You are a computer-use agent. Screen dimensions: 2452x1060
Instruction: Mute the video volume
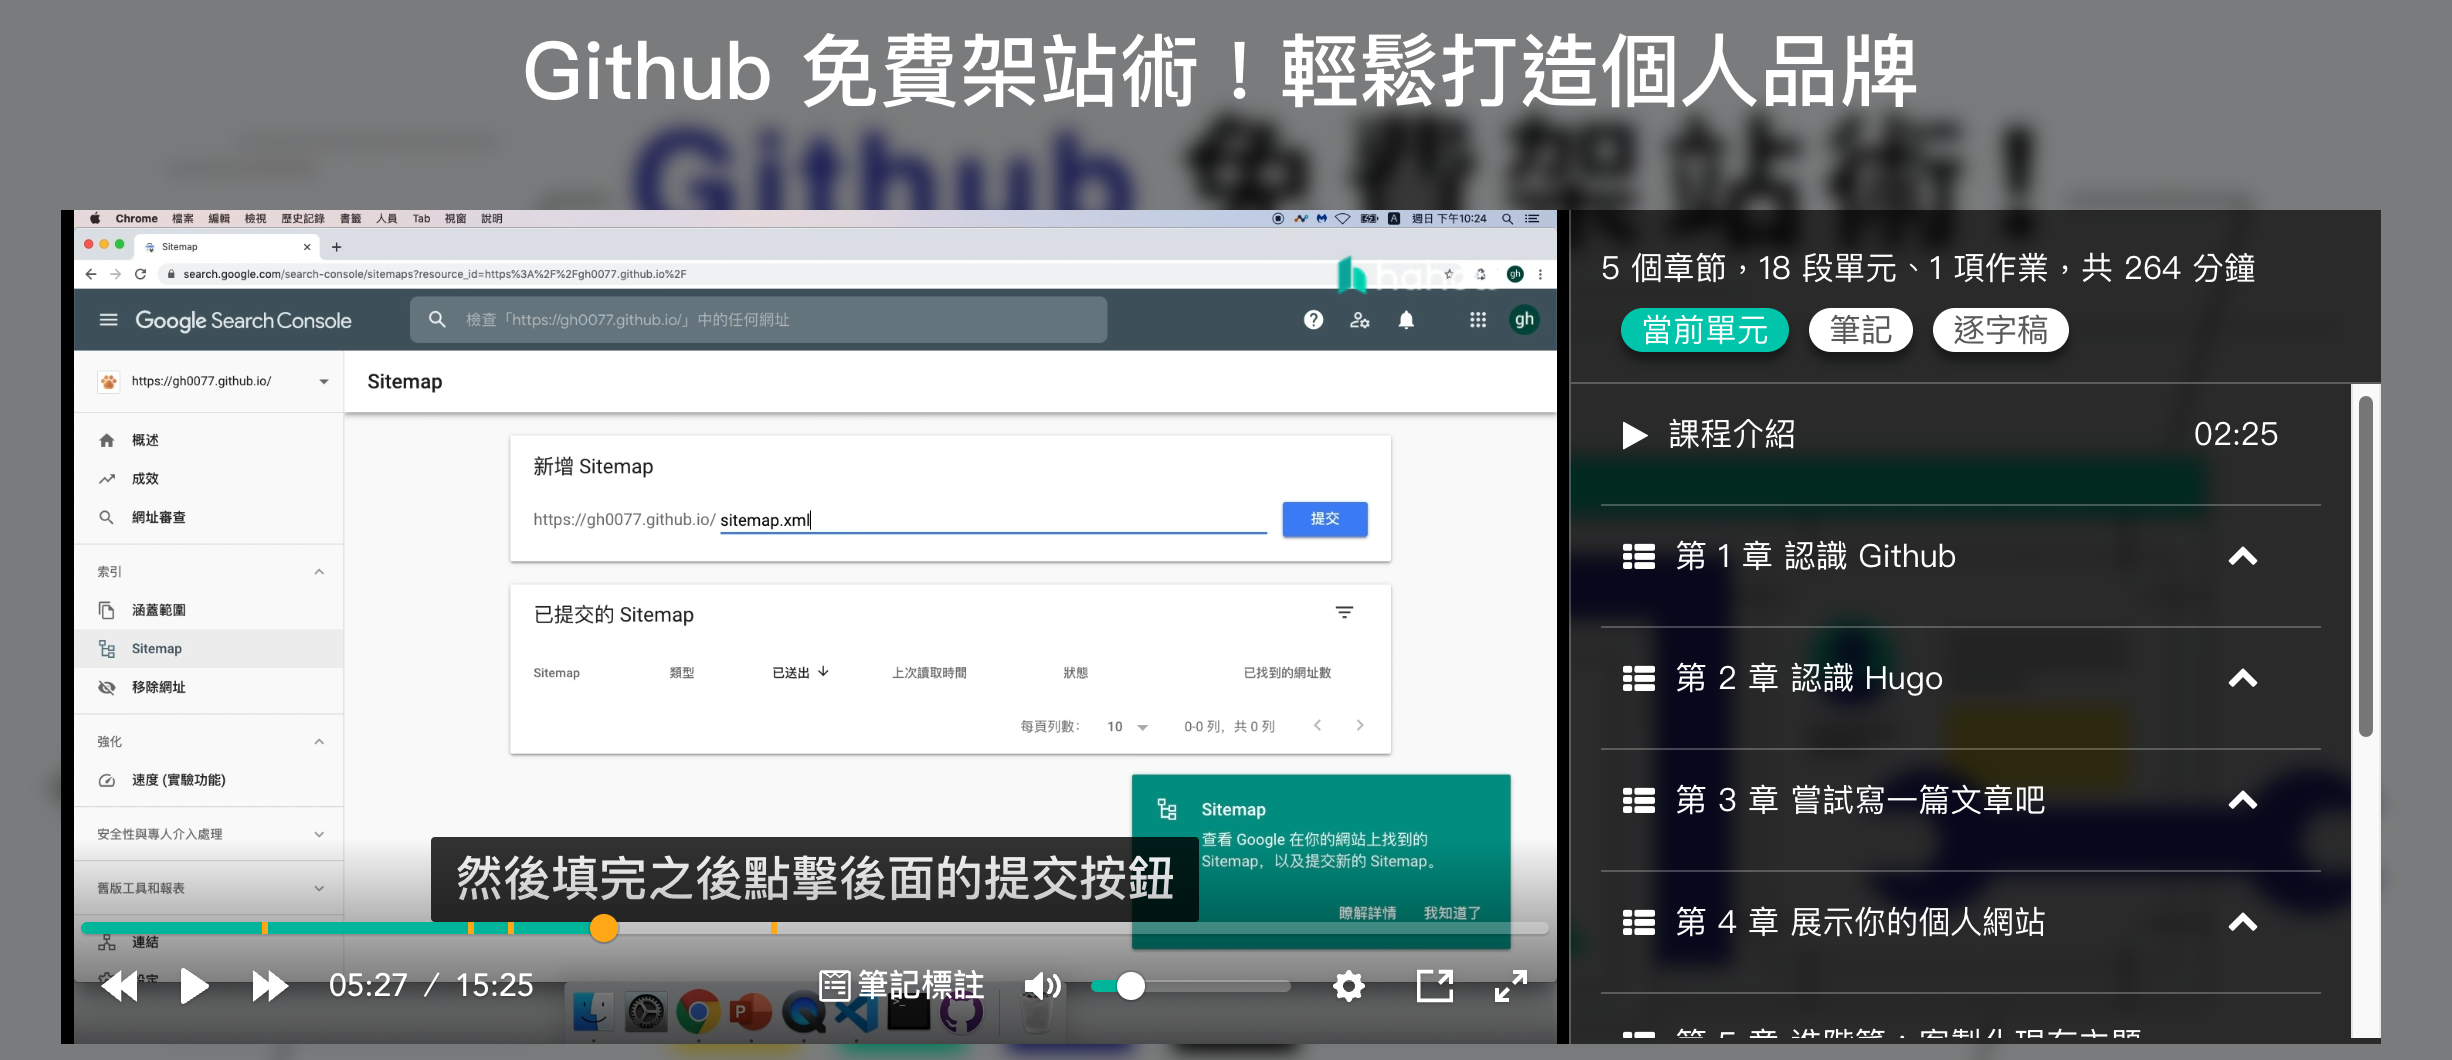pyautogui.click(x=1043, y=986)
